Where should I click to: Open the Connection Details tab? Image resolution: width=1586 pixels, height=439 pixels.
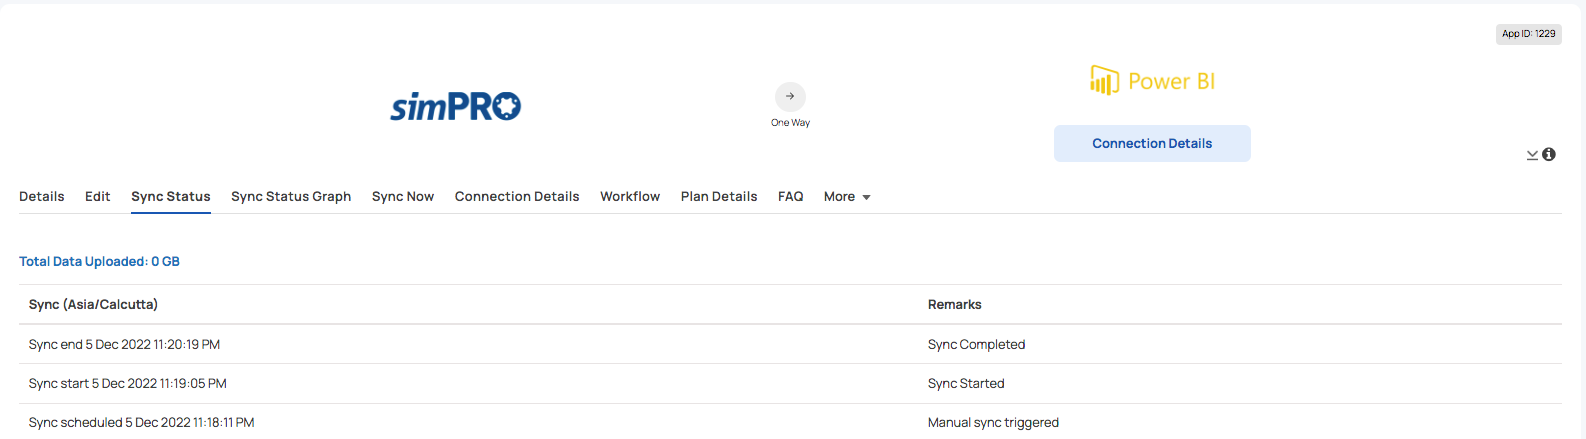coord(517,196)
